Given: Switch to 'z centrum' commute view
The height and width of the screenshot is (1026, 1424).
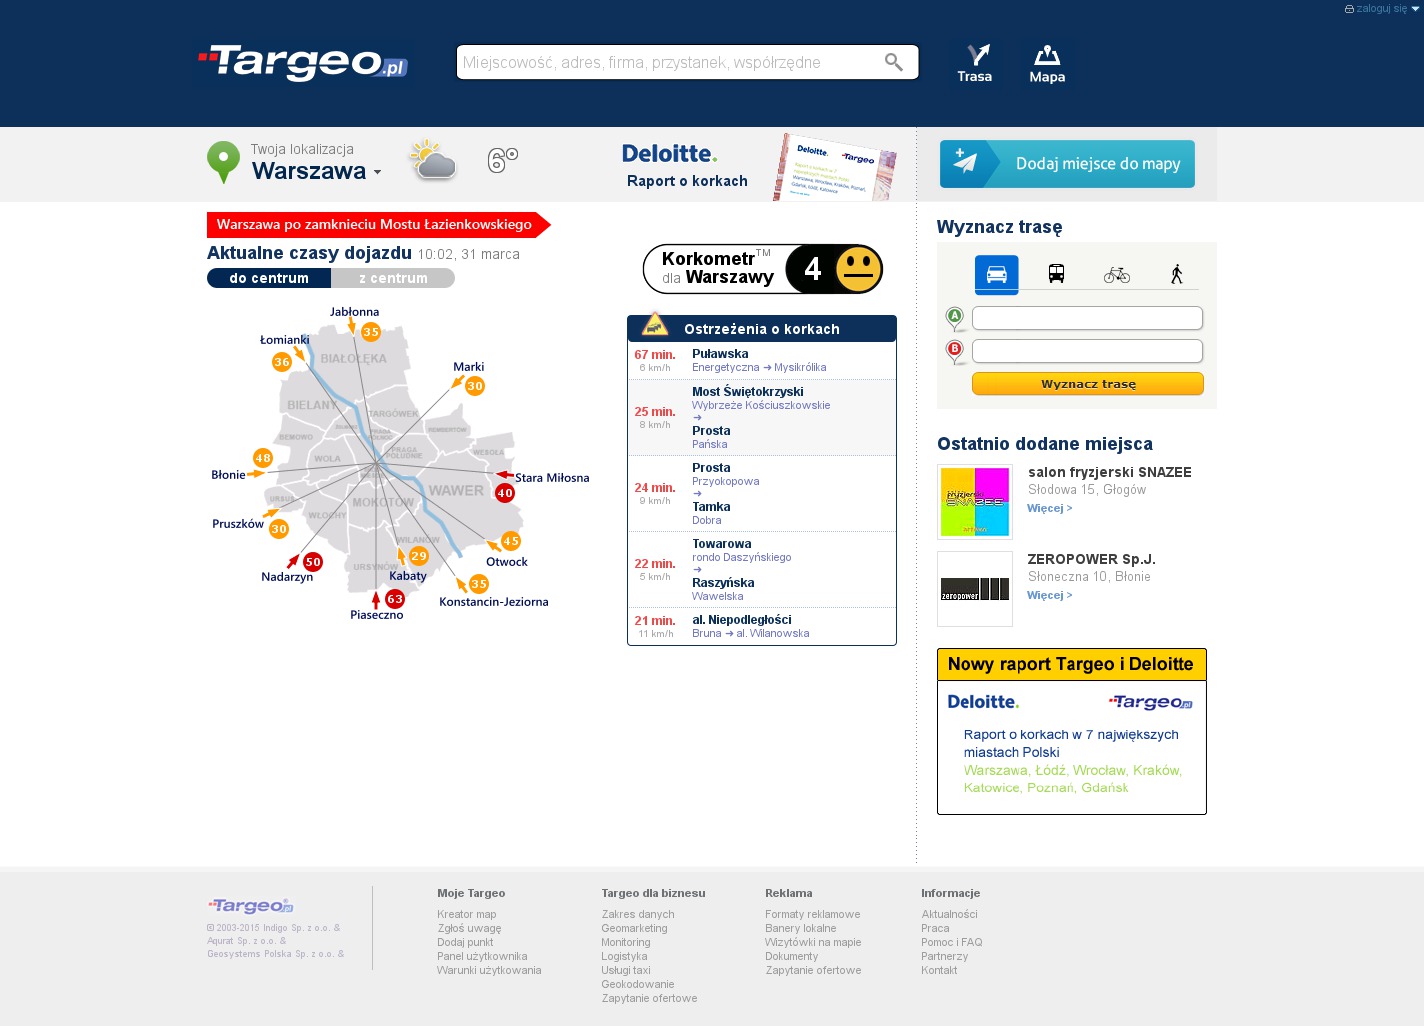Looking at the screenshot, I should [393, 278].
